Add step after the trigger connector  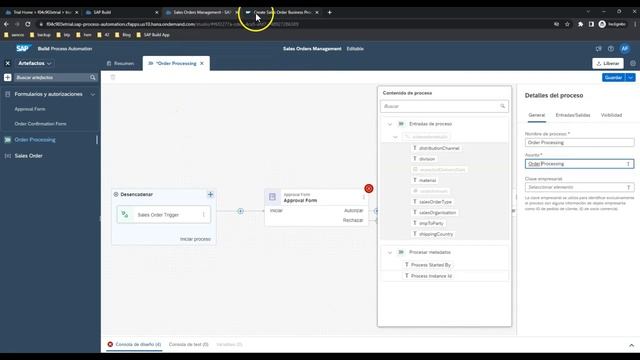point(240,211)
